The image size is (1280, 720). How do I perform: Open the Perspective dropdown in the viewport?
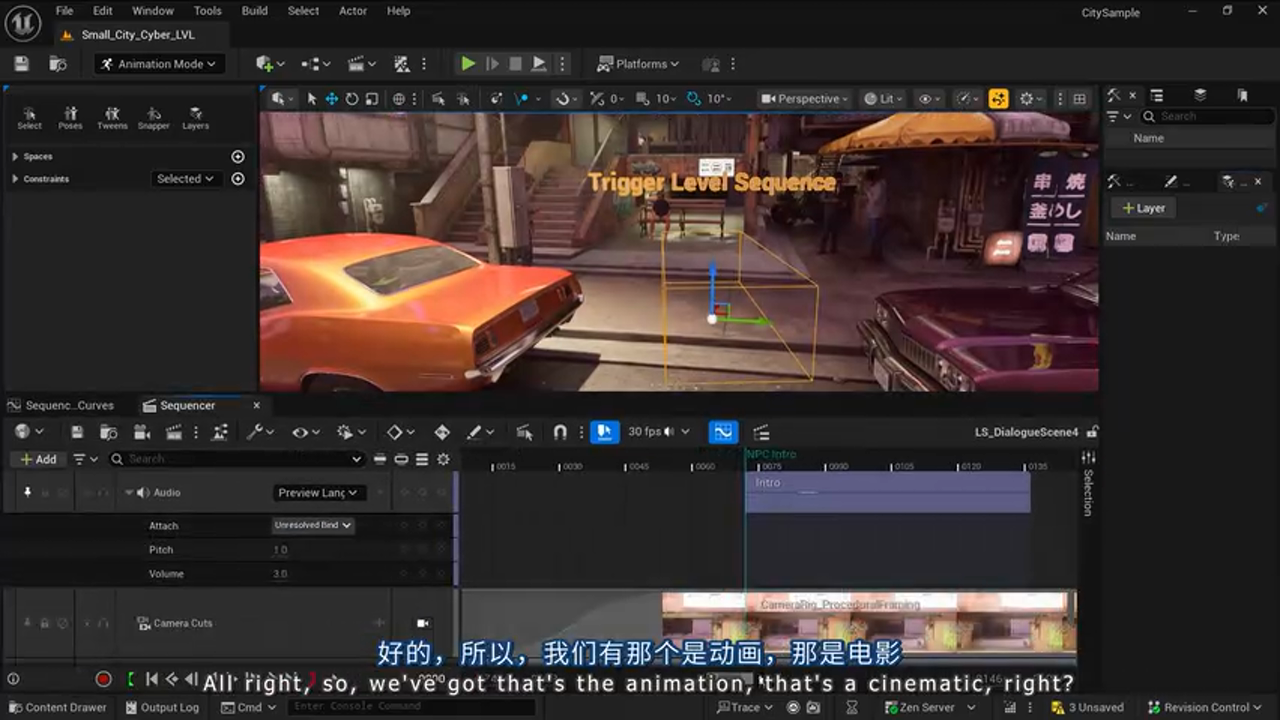(x=803, y=99)
